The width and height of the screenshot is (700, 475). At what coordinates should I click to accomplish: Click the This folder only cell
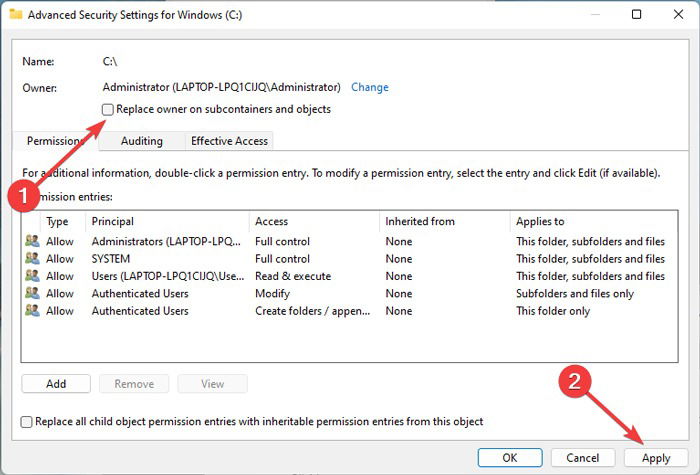(553, 311)
